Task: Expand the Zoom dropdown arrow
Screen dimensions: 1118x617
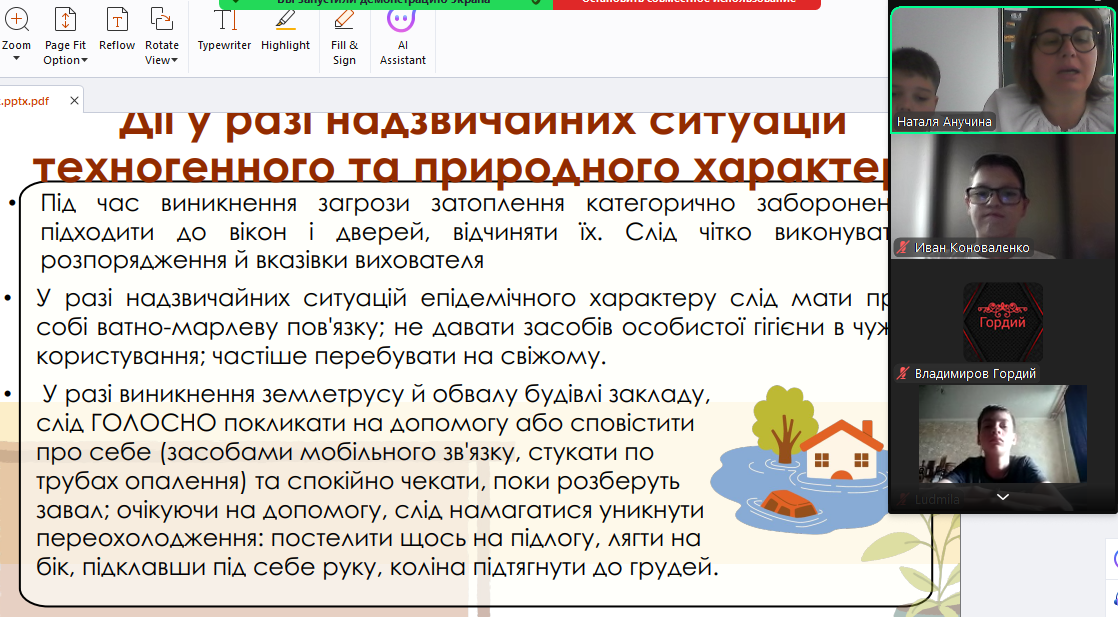Action: (x=16, y=60)
